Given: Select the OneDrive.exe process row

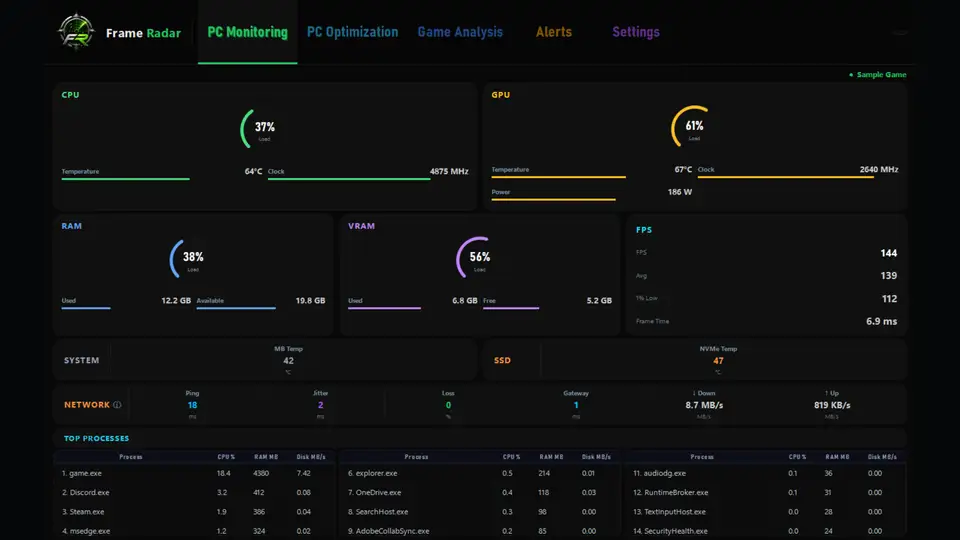Looking at the screenshot, I should coord(480,492).
